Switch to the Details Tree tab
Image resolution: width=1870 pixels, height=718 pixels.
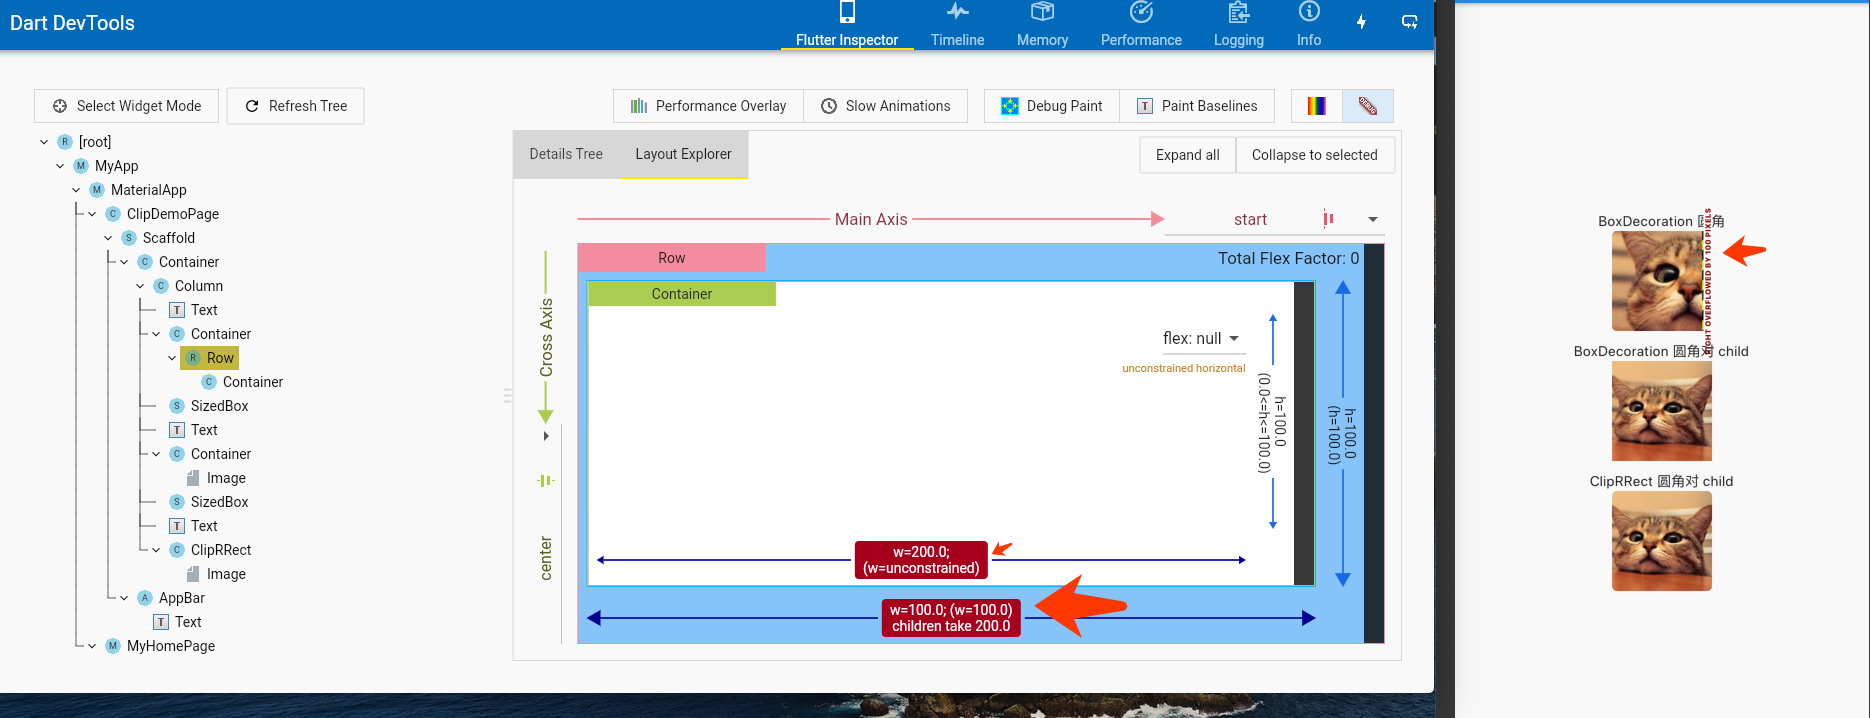566,154
